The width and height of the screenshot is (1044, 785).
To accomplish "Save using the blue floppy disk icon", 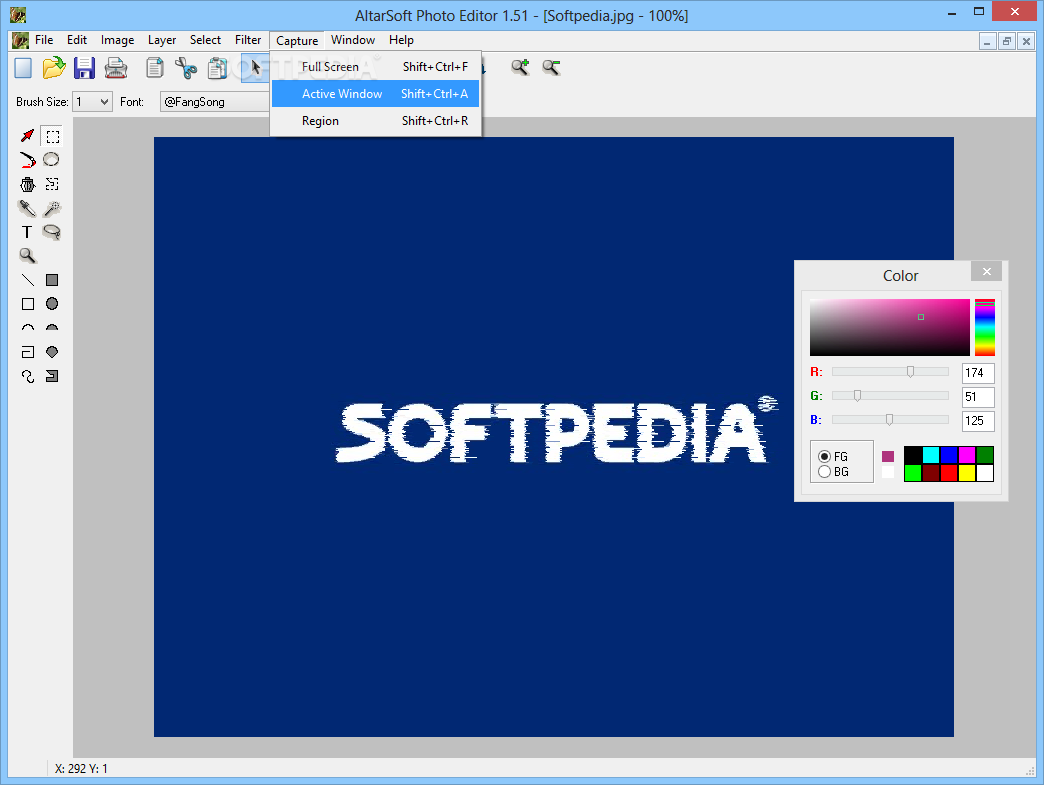I will tap(85, 68).
